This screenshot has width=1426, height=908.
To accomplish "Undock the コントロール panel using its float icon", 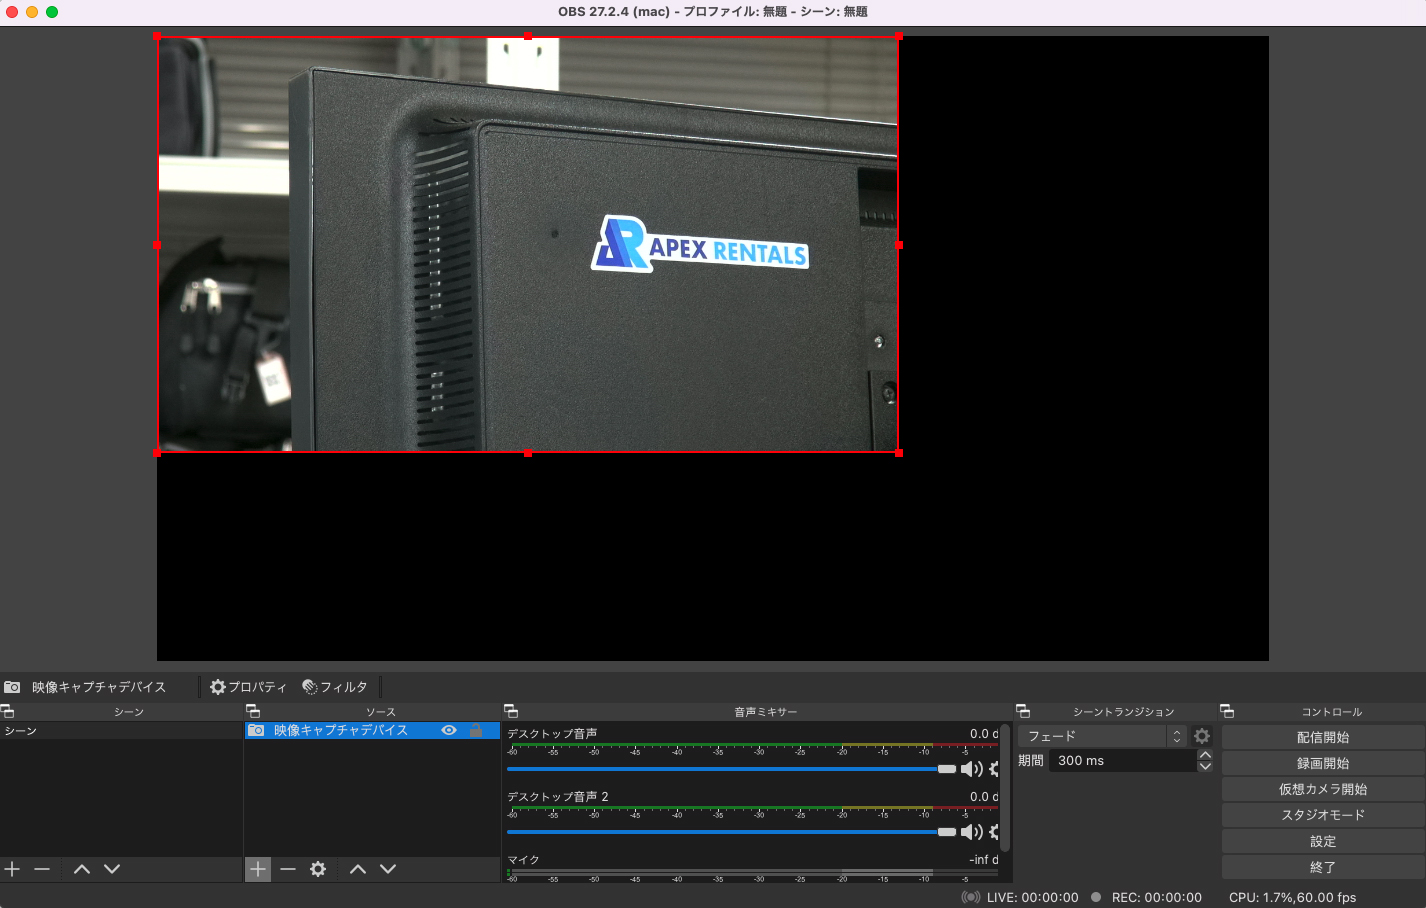I will pos(1227,711).
